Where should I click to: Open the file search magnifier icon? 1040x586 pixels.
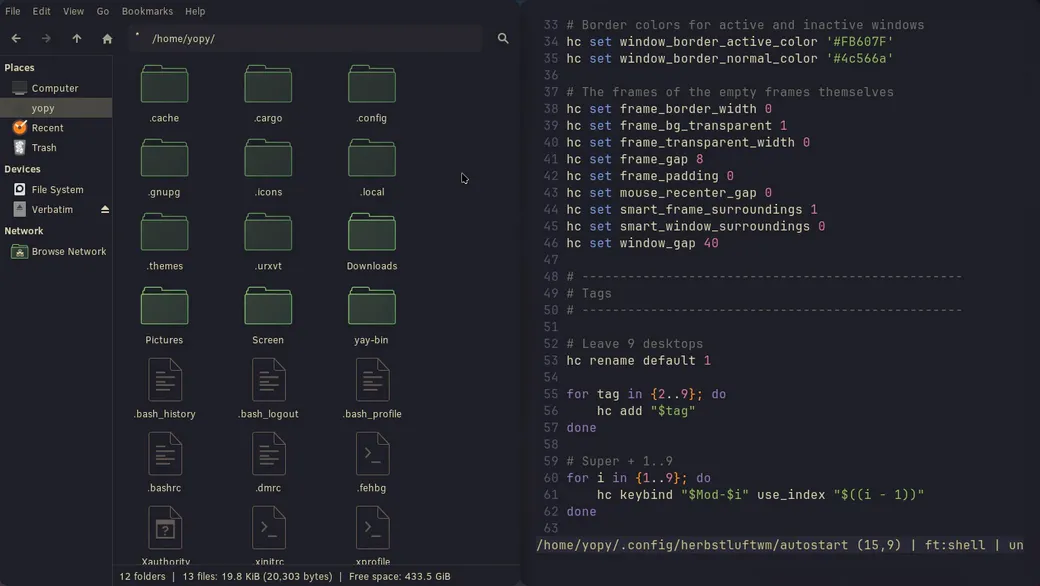click(503, 38)
